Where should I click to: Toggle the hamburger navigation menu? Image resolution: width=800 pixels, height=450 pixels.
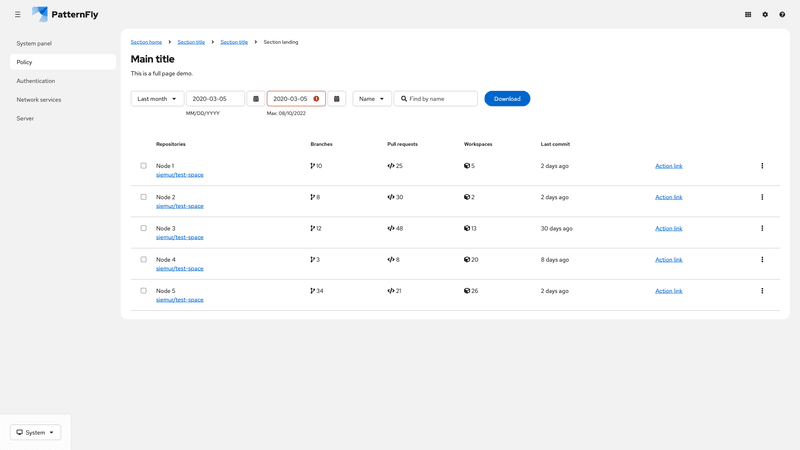[x=18, y=14]
